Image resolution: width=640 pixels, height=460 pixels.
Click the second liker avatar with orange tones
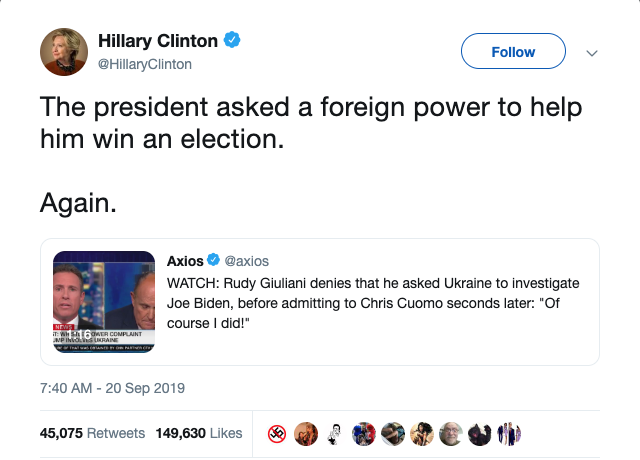(306, 433)
